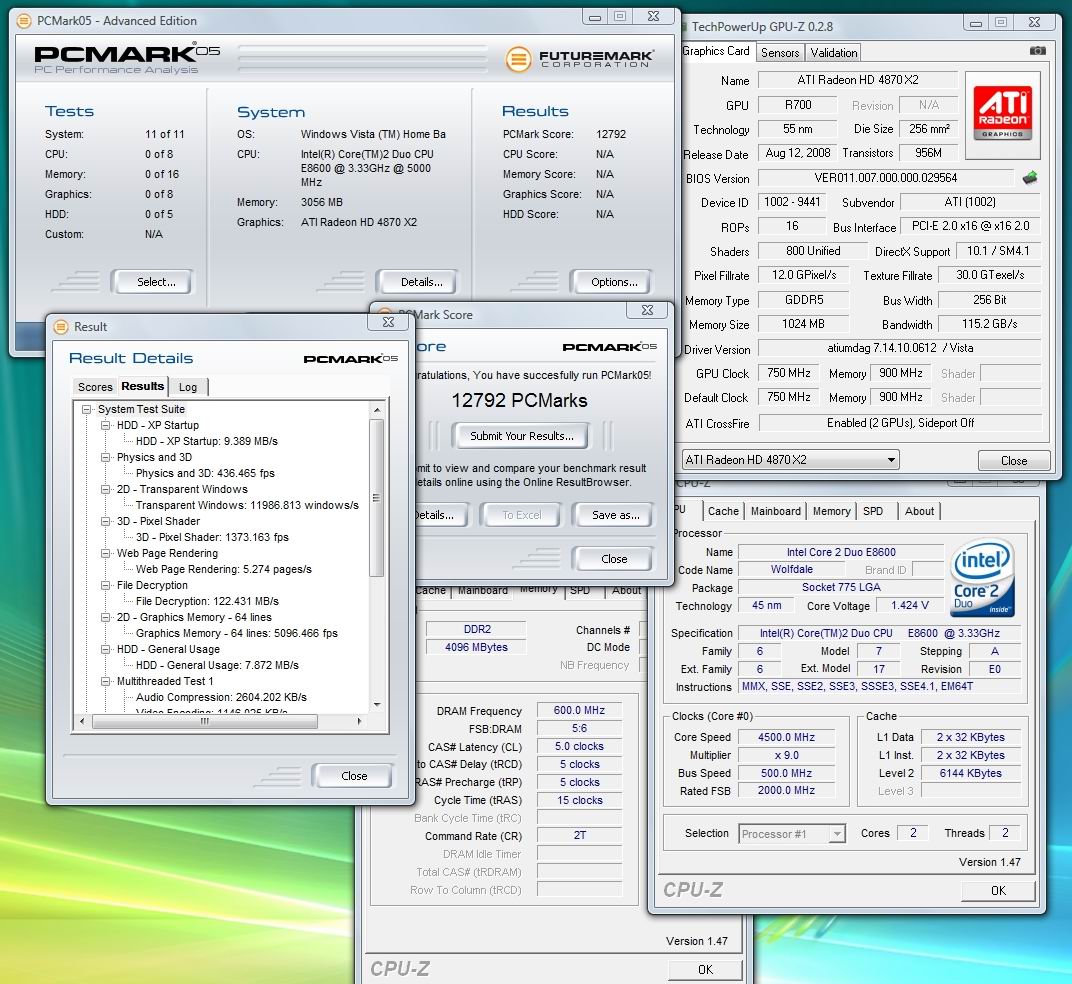The height and width of the screenshot is (984, 1072).
Task: Open the Mainboard tab in front CPU-Z
Action: 775,511
